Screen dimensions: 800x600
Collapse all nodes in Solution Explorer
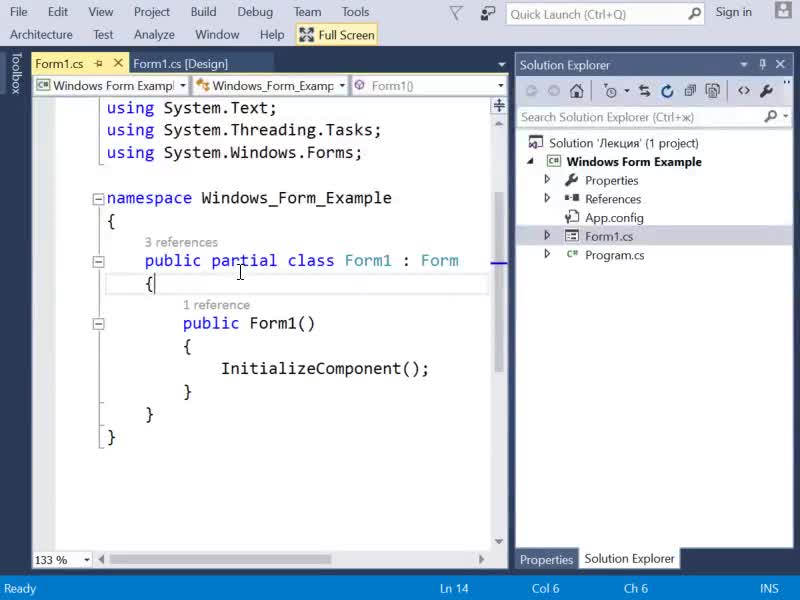coord(690,91)
